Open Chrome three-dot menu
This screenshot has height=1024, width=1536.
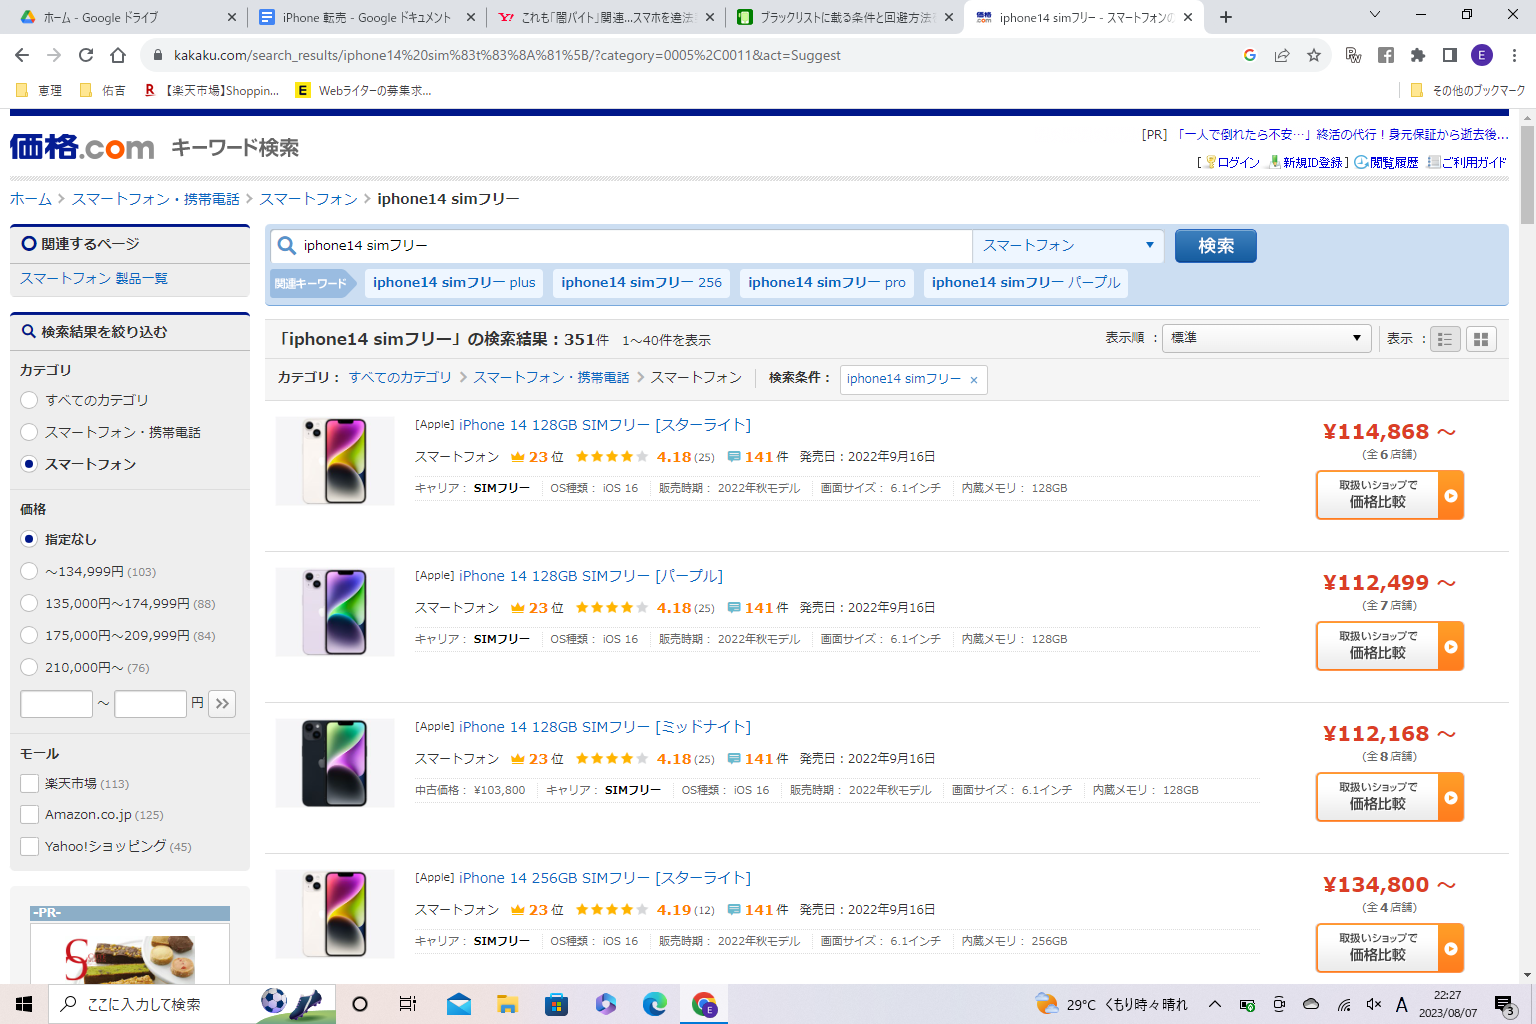(1515, 55)
